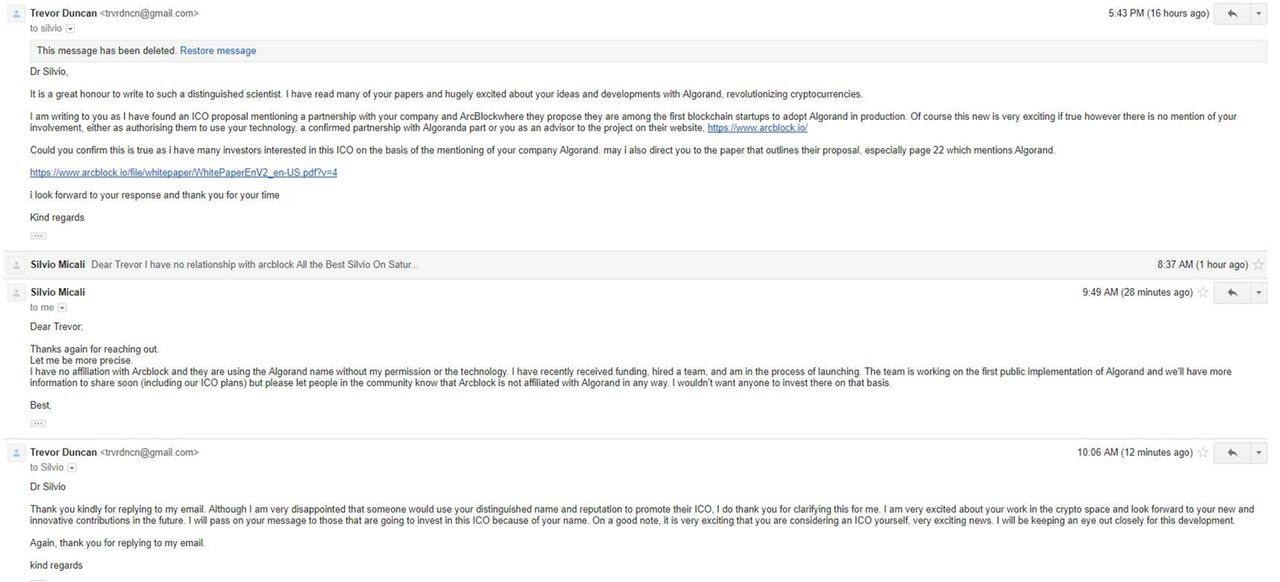Show trimmed content below Silvio's 'Best,' sign-off

[38, 423]
